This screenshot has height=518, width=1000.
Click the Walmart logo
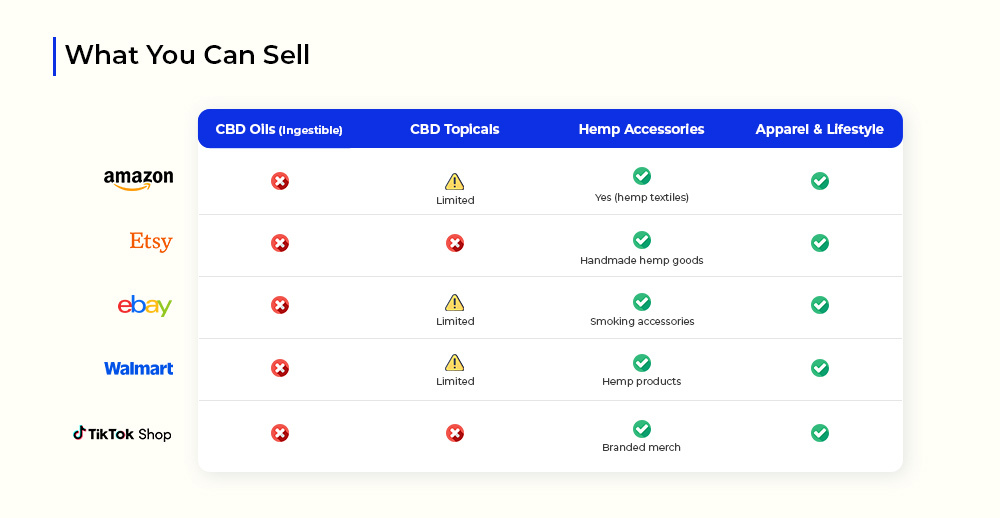click(138, 368)
